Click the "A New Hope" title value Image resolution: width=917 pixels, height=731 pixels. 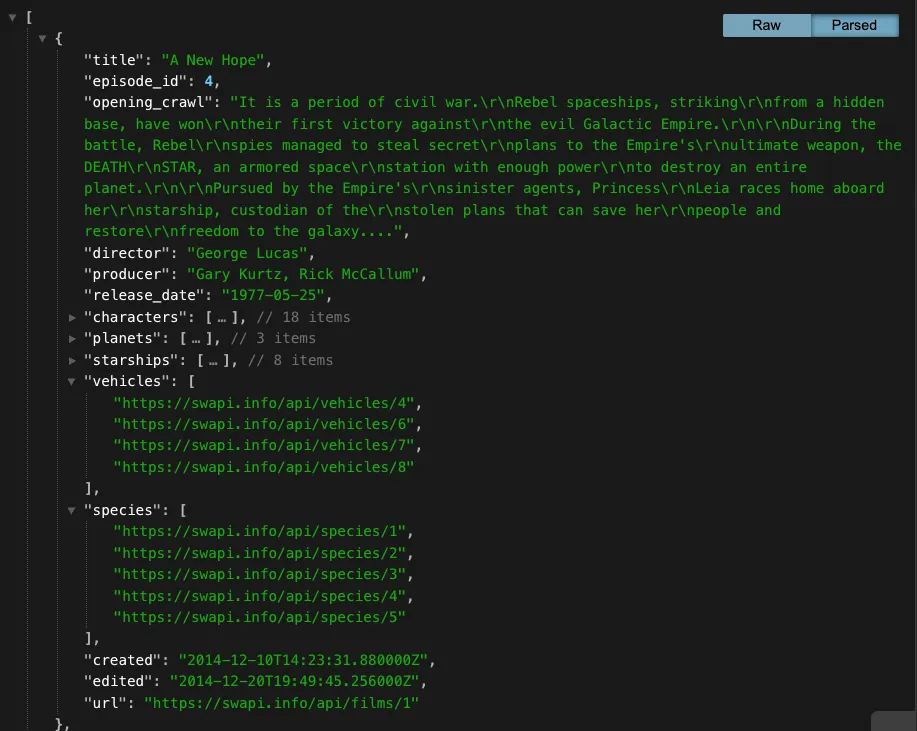click(x=213, y=60)
